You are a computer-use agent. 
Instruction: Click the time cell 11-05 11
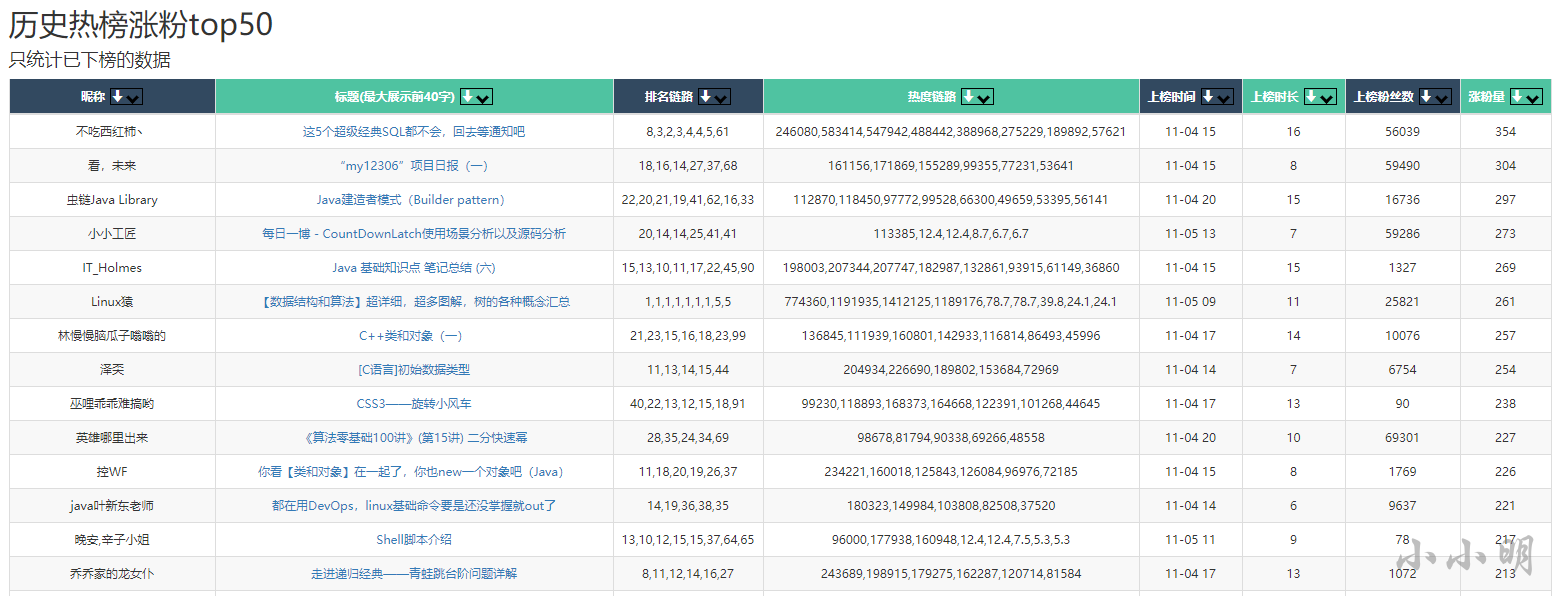(1191, 540)
